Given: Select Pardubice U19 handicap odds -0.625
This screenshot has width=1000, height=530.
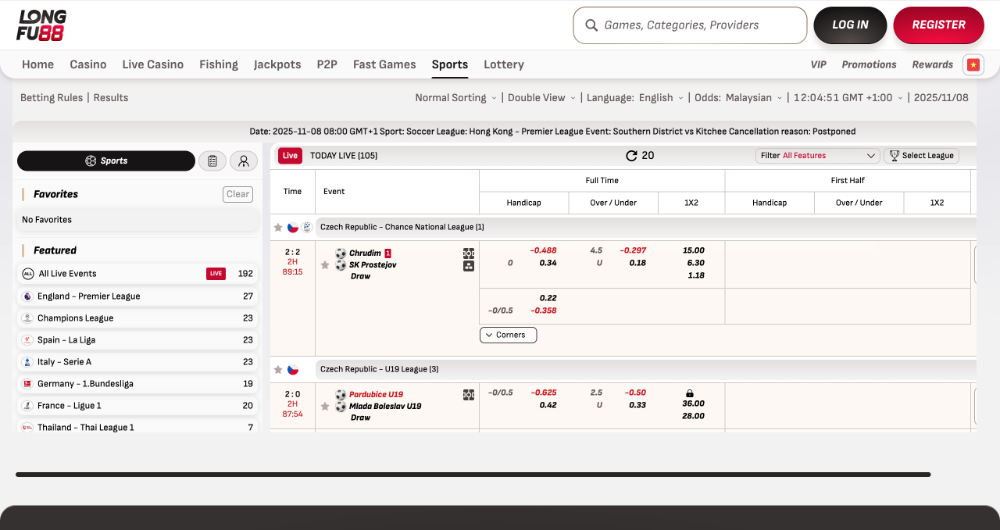Looking at the screenshot, I should (x=543, y=393).
